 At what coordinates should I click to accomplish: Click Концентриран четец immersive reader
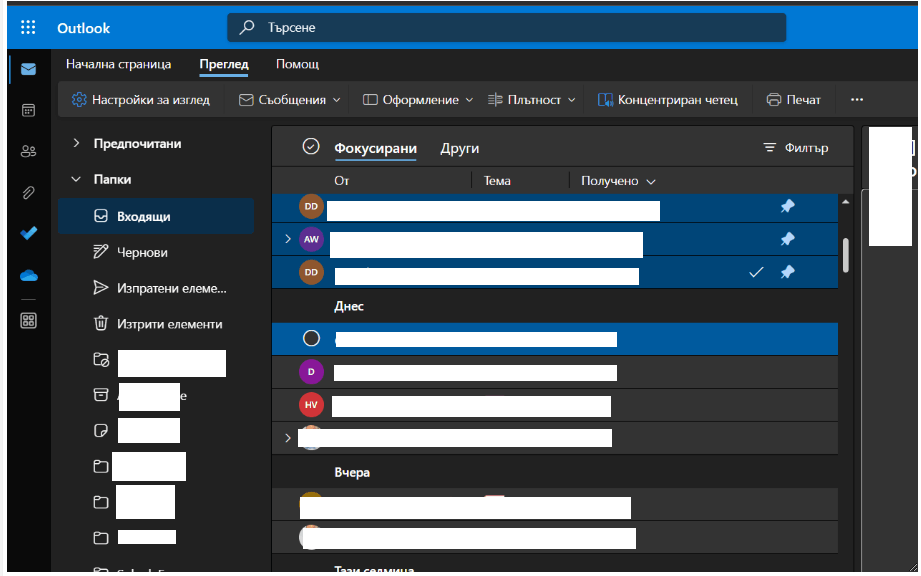667,100
